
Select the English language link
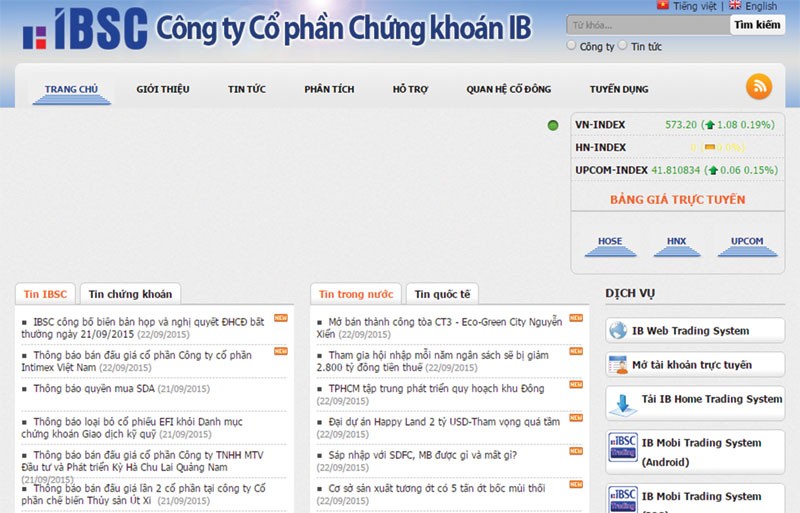[761, 6]
